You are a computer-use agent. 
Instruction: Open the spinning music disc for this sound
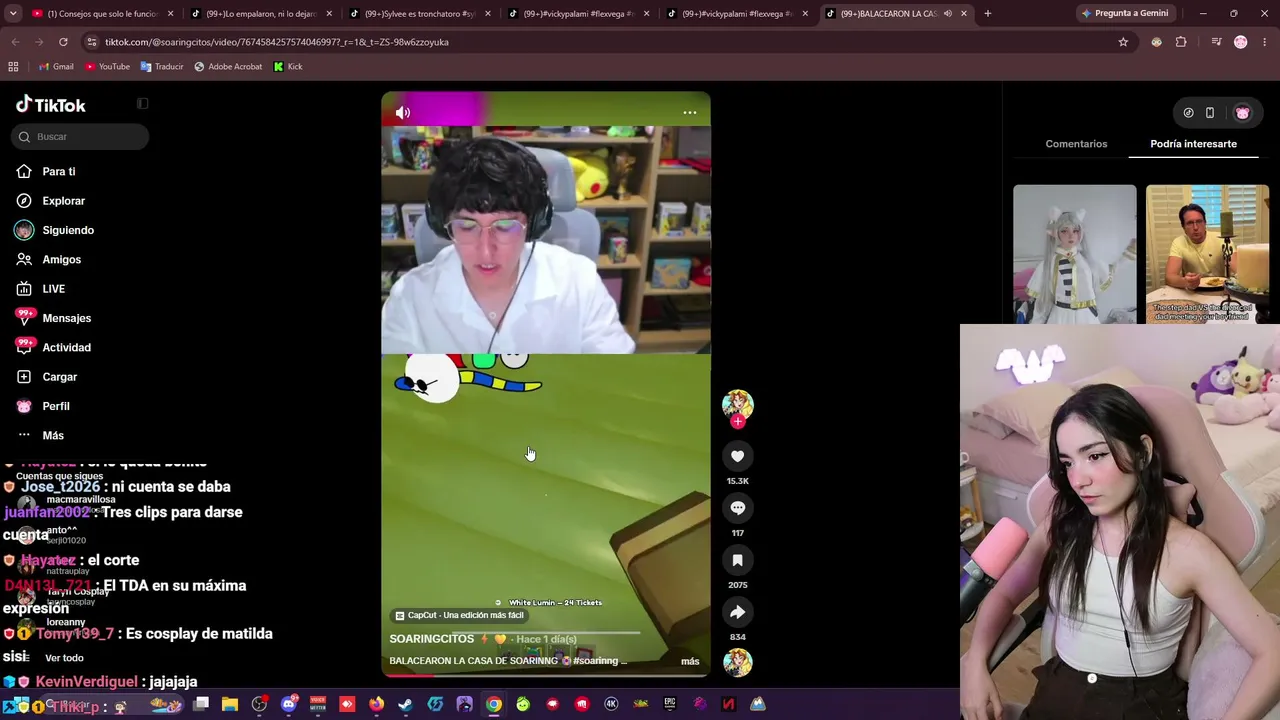(x=738, y=662)
